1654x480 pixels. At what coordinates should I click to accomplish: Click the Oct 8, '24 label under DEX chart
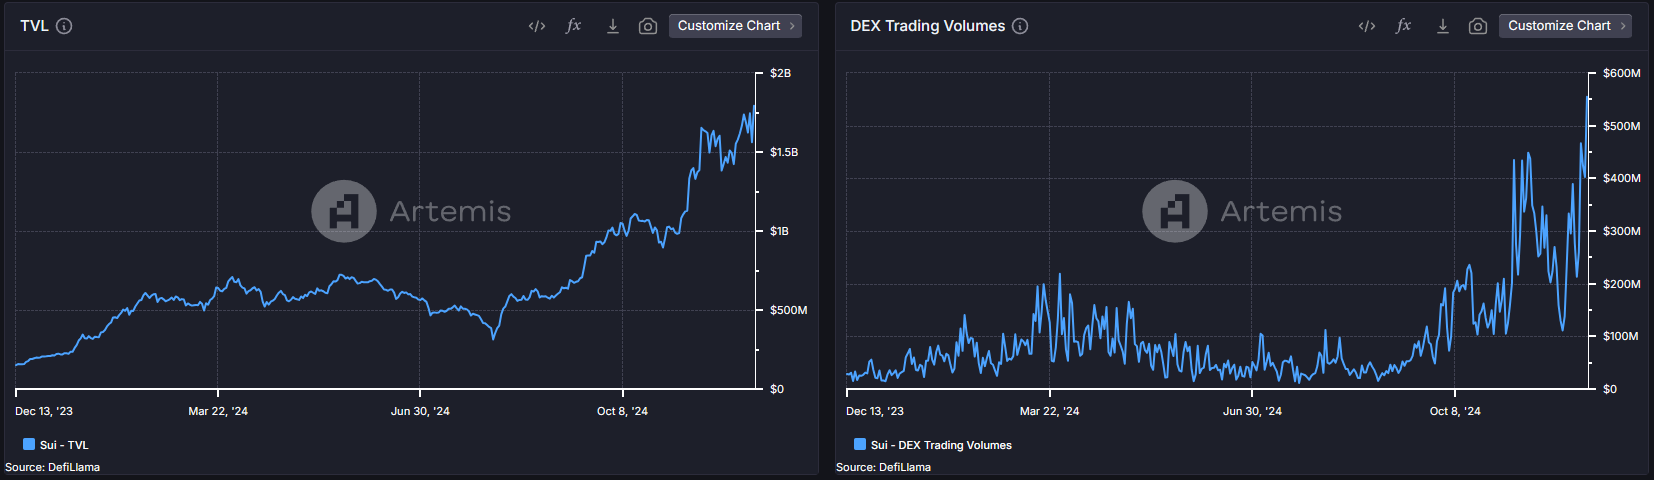pyautogui.click(x=1455, y=411)
